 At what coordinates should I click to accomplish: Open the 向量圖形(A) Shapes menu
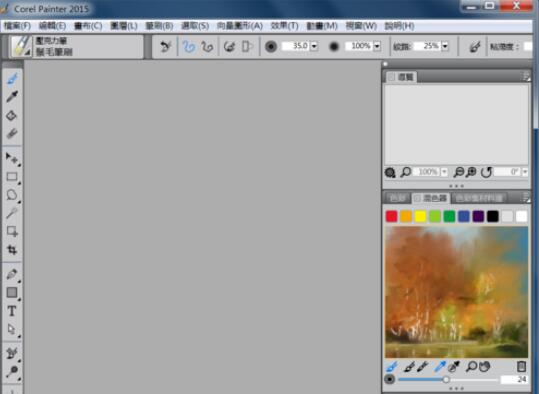pyautogui.click(x=240, y=26)
